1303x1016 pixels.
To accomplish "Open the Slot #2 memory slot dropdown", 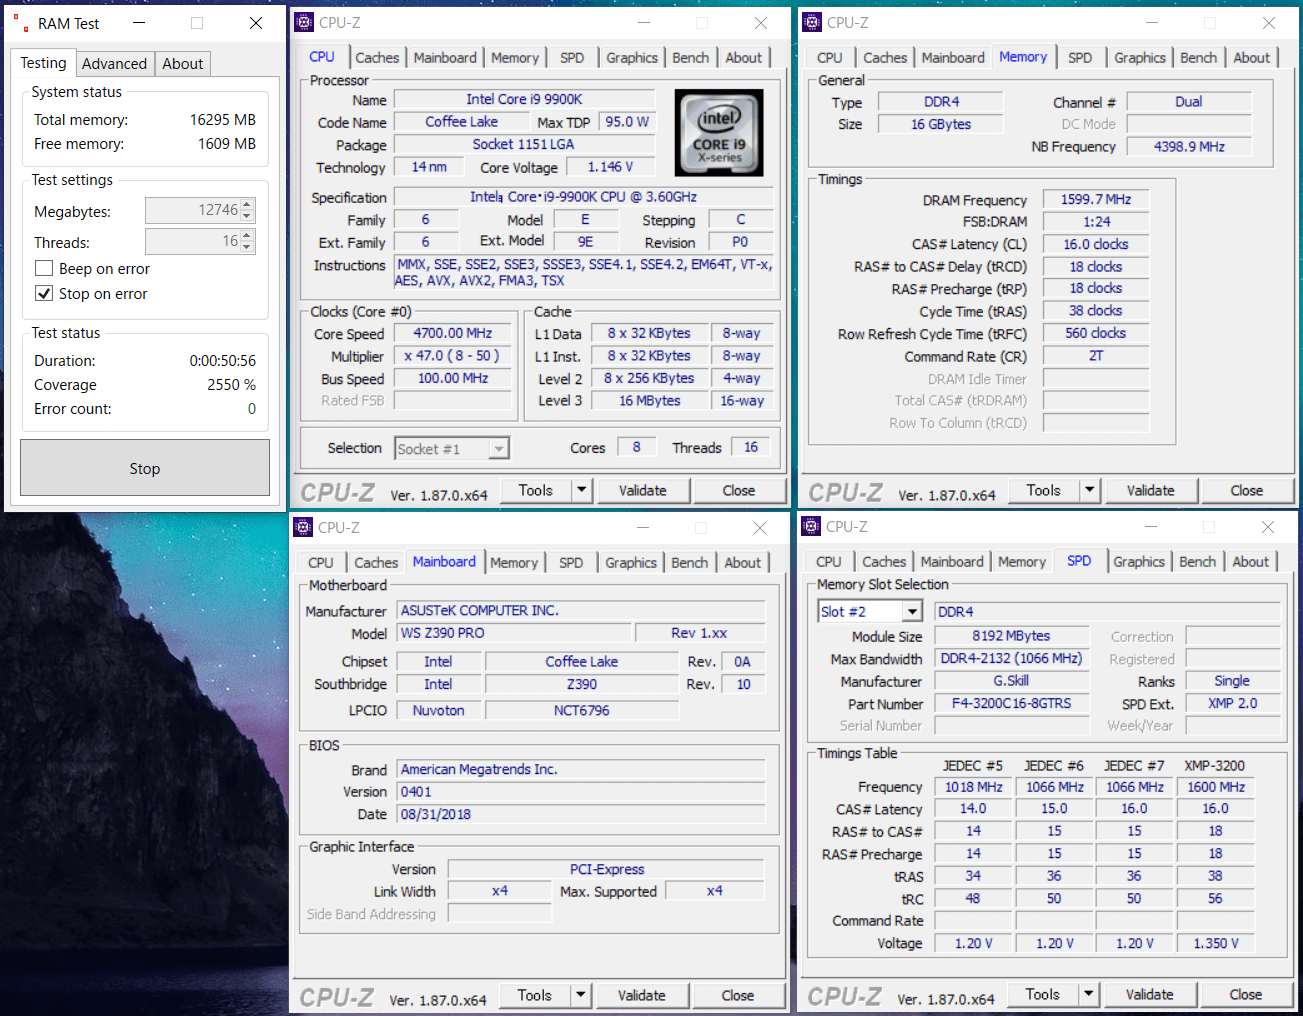I will [912, 611].
